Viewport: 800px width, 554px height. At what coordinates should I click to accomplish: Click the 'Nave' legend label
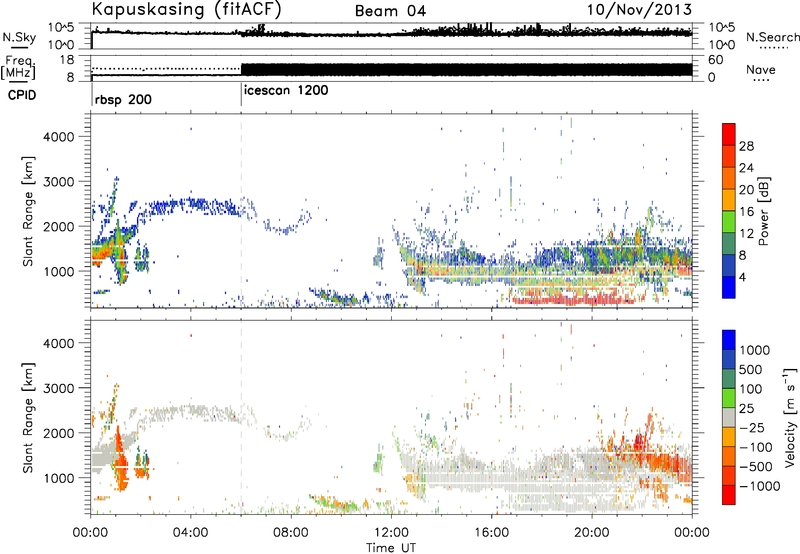[x=761, y=70]
